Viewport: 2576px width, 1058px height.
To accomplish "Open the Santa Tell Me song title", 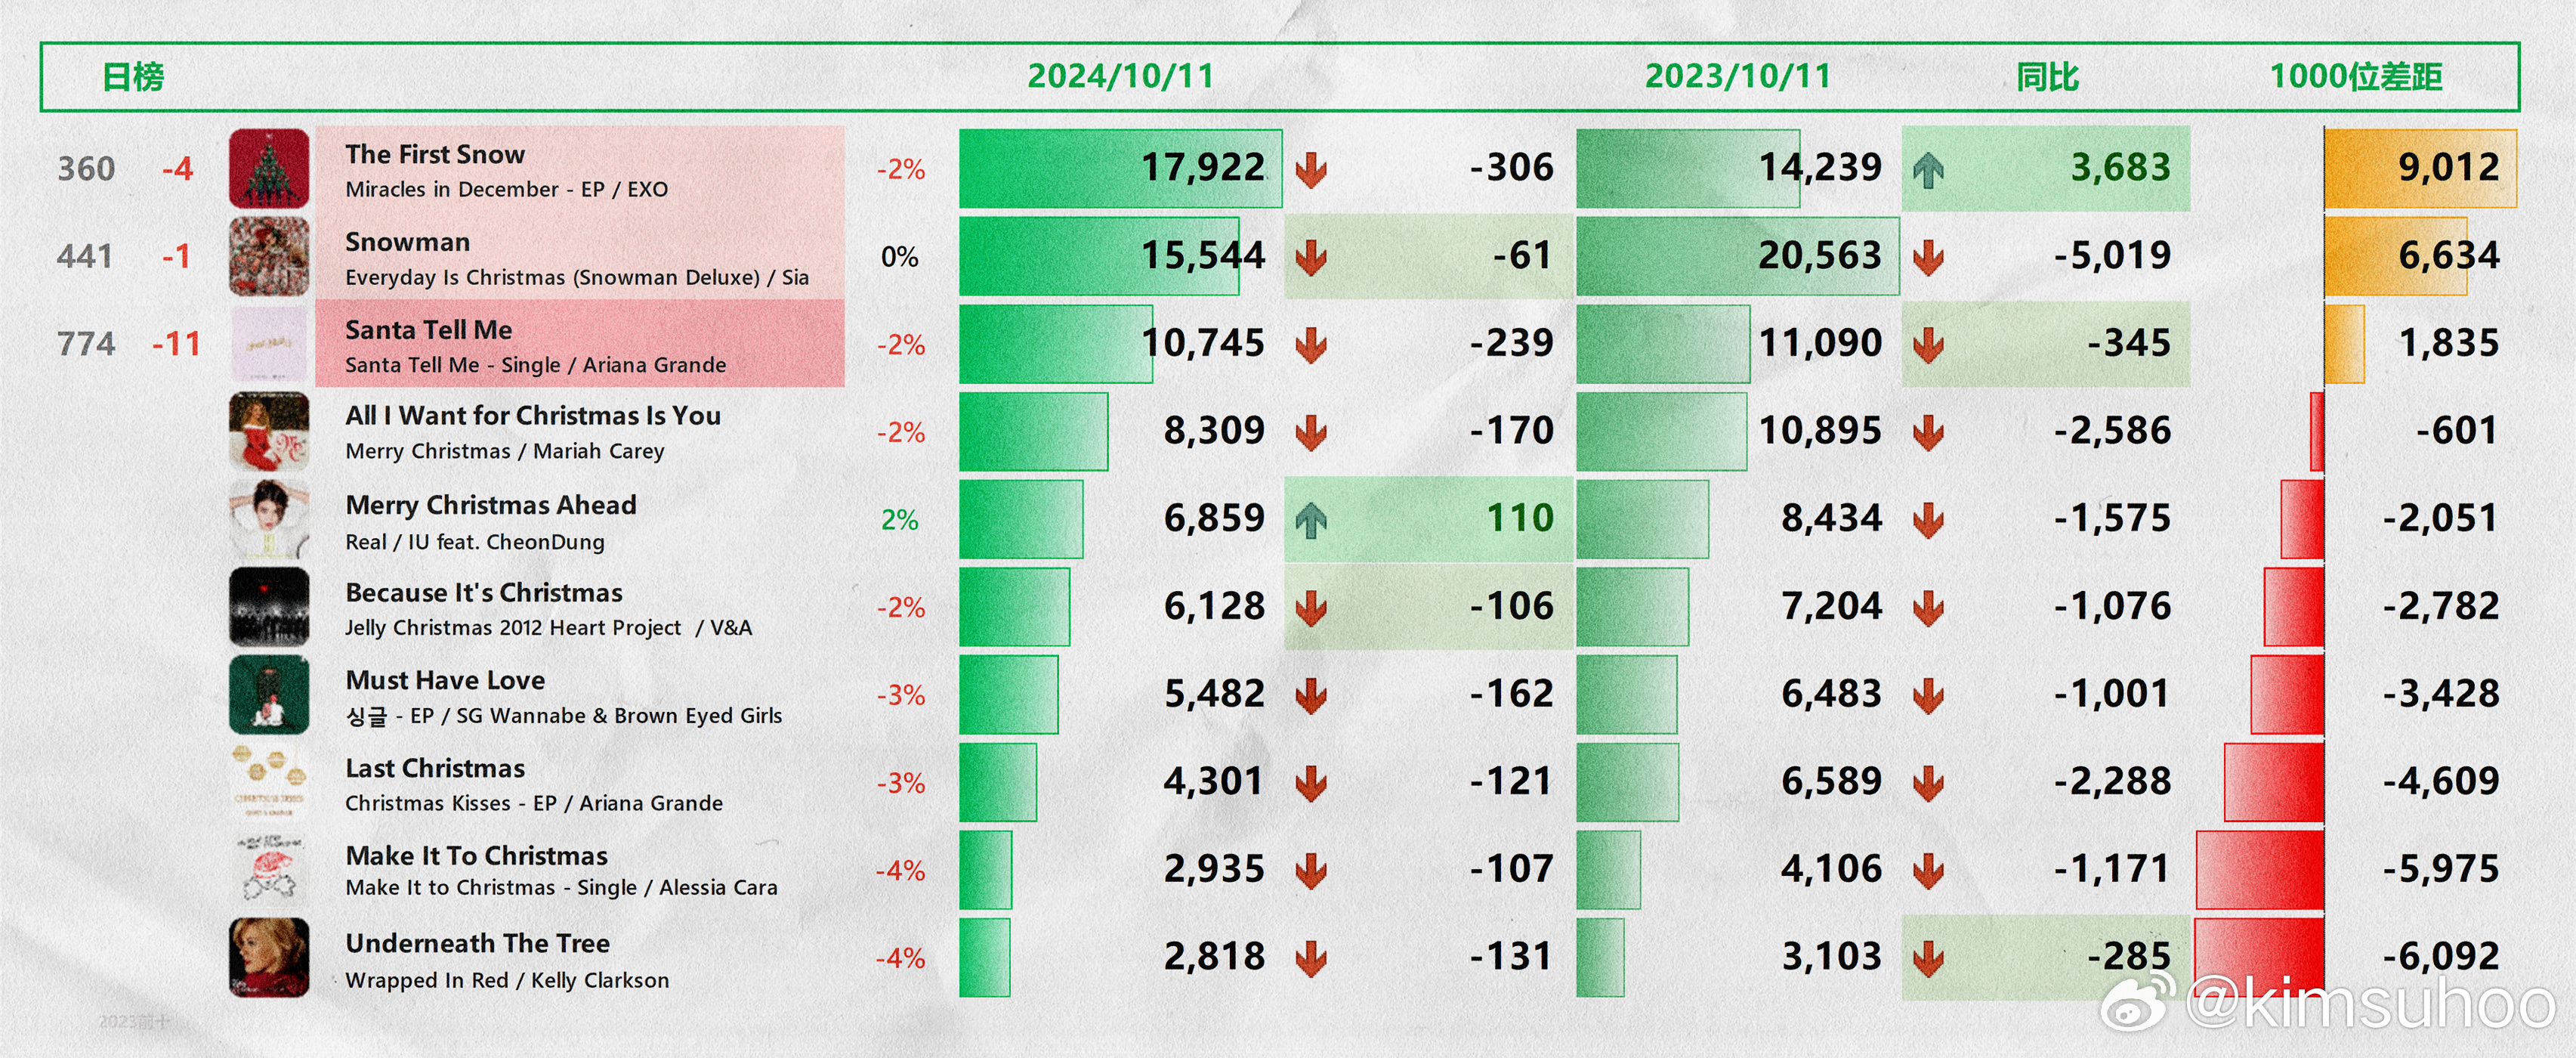I will pos(428,330).
